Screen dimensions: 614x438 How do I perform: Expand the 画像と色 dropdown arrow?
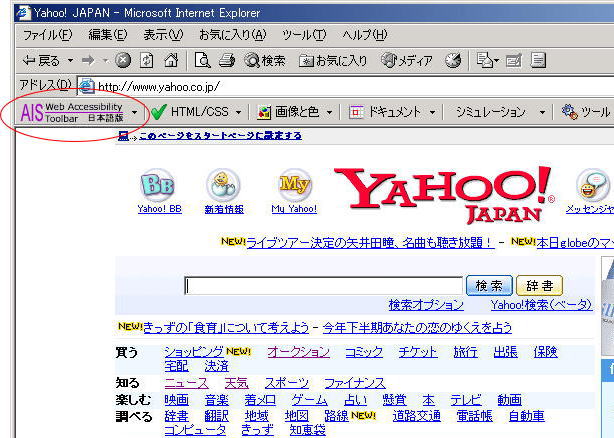329,113
